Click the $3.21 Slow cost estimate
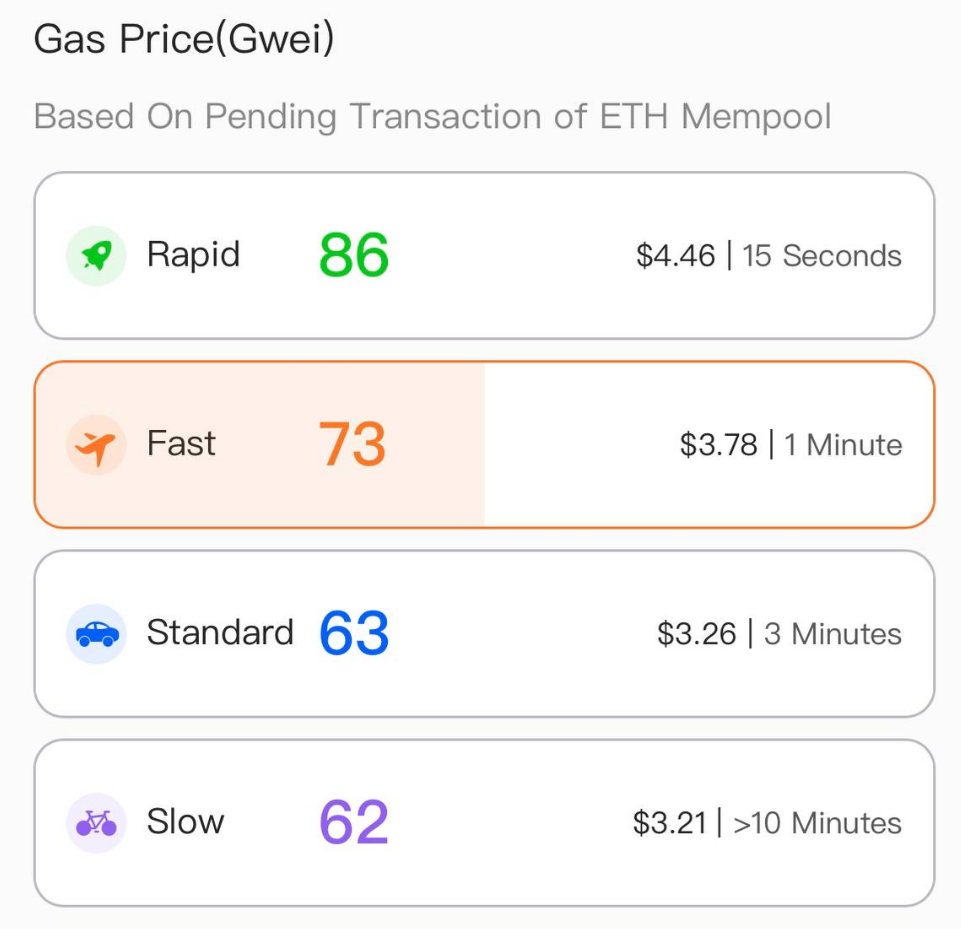This screenshot has width=961, height=929. click(672, 823)
